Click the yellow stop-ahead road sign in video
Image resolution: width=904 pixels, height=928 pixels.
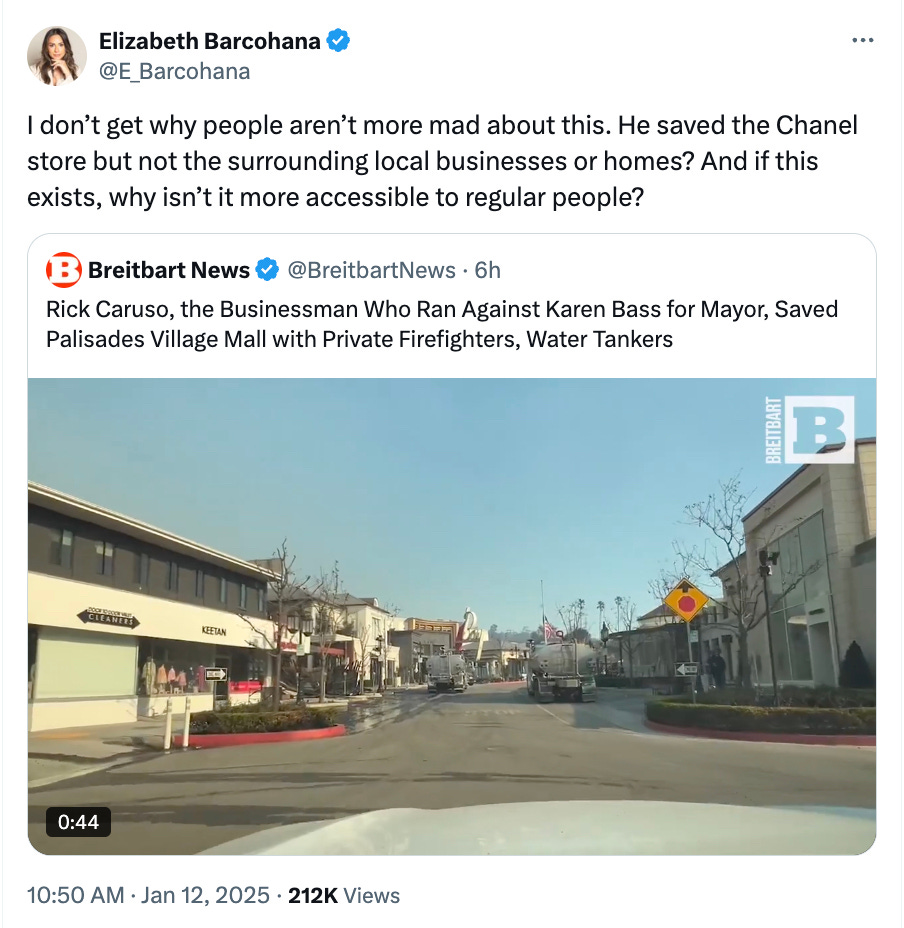point(686,601)
